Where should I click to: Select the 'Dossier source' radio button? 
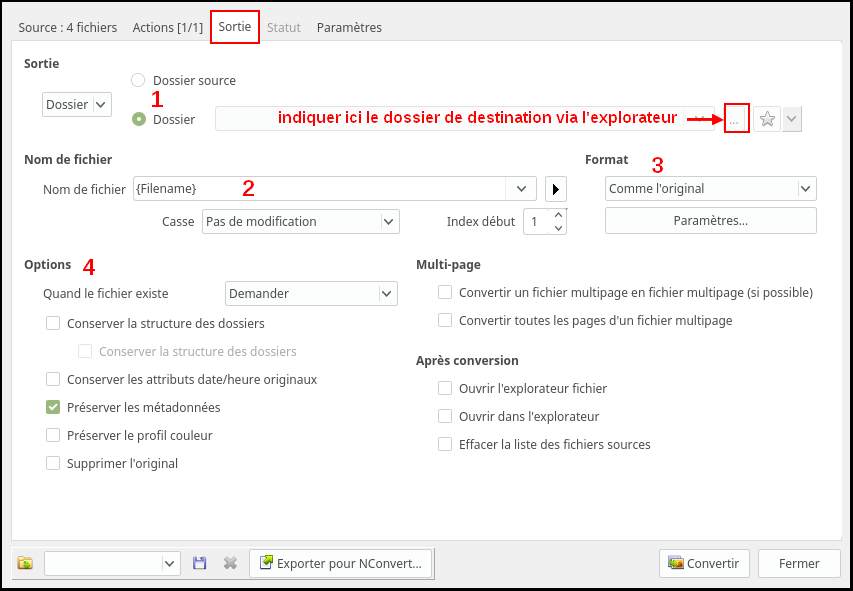click(x=139, y=80)
